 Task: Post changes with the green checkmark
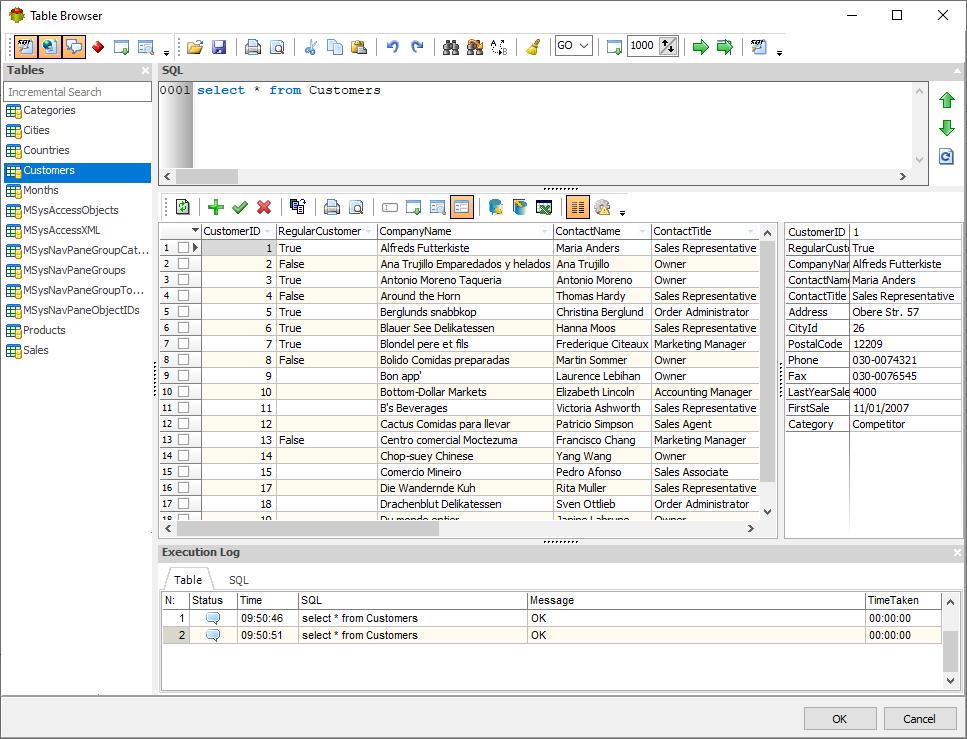tap(240, 207)
